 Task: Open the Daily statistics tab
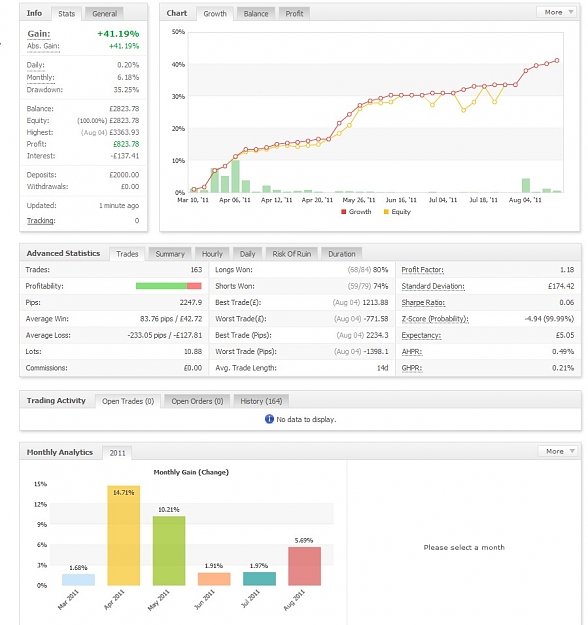coord(247,254)
